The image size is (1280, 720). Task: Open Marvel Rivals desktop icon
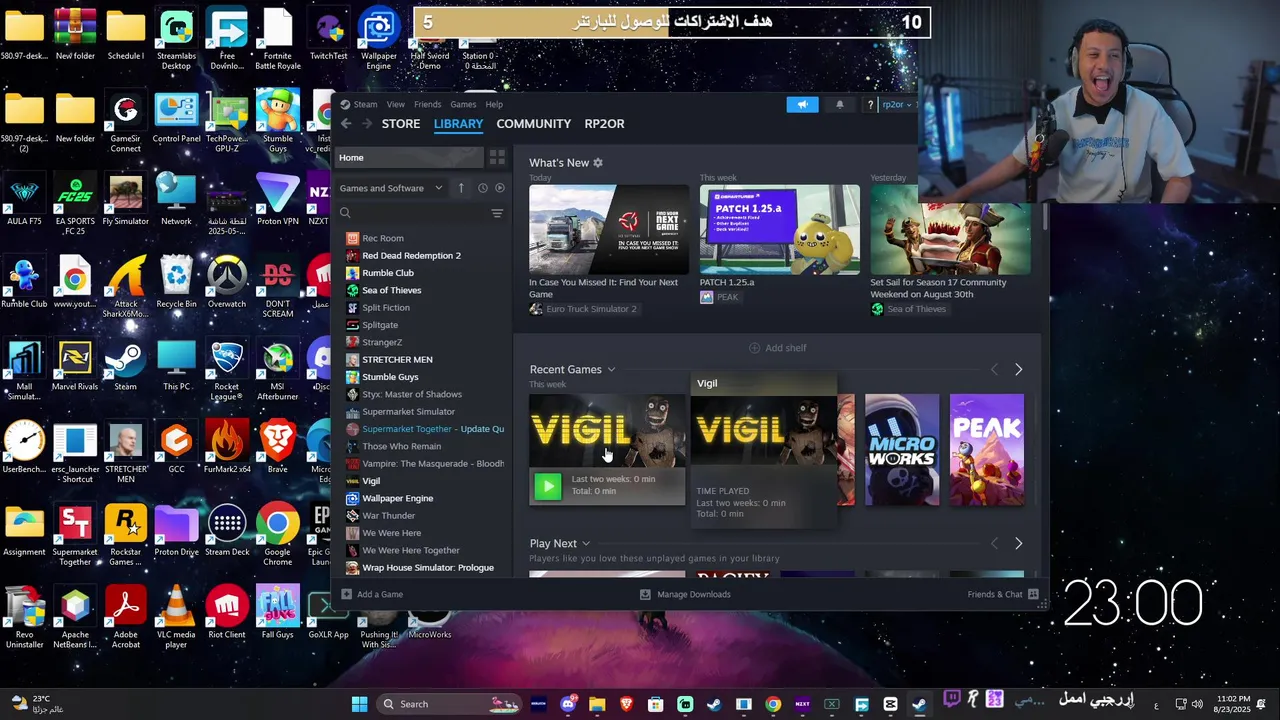(75, 365)
